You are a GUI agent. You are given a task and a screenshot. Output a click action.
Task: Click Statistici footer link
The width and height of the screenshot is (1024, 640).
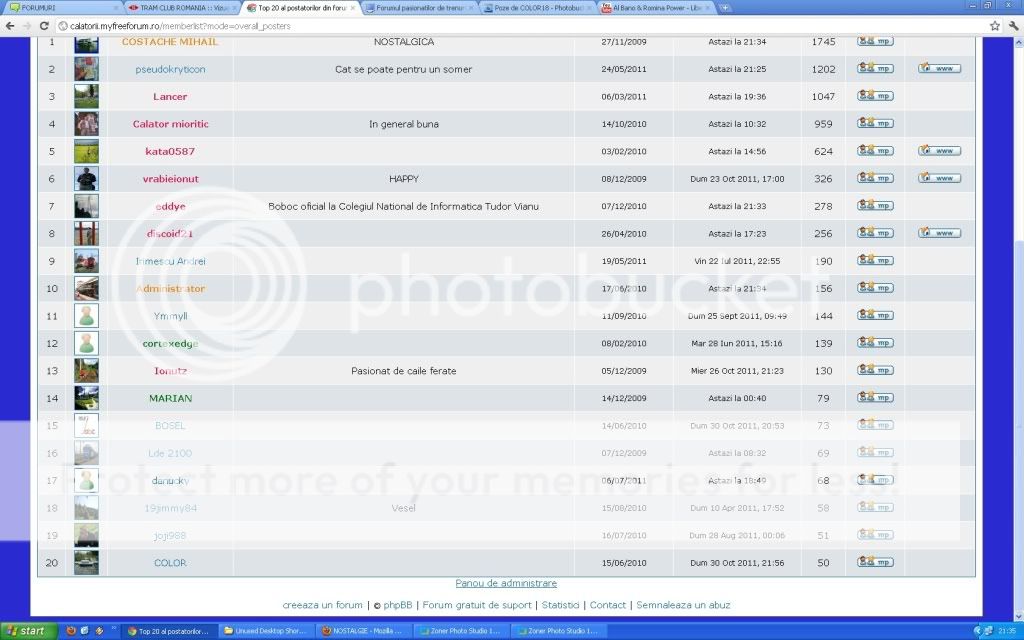tap(560, 605)
